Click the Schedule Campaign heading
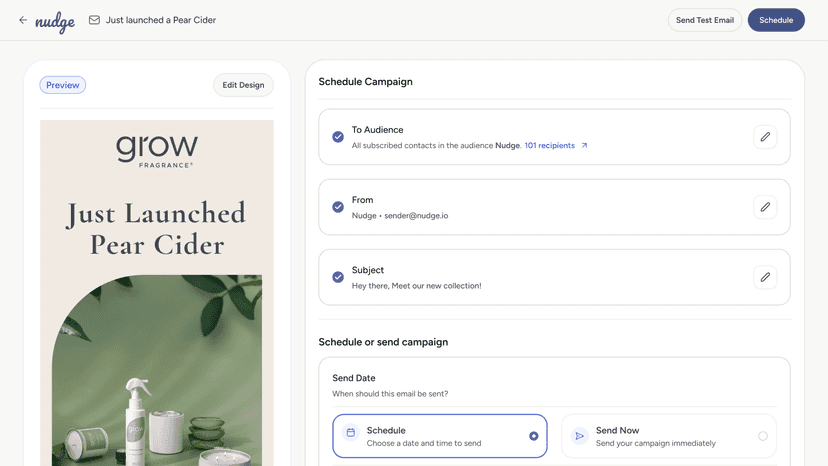This screenshot has width=828, height=466. coord(365,82)
